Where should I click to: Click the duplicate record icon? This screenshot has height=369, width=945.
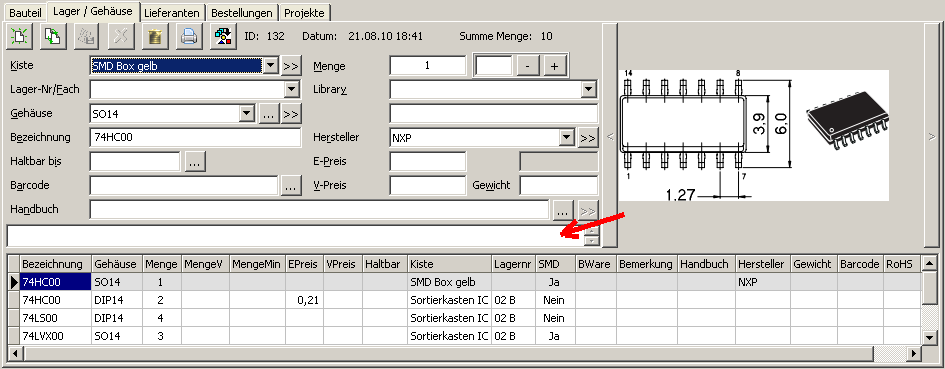coord(52,37)
